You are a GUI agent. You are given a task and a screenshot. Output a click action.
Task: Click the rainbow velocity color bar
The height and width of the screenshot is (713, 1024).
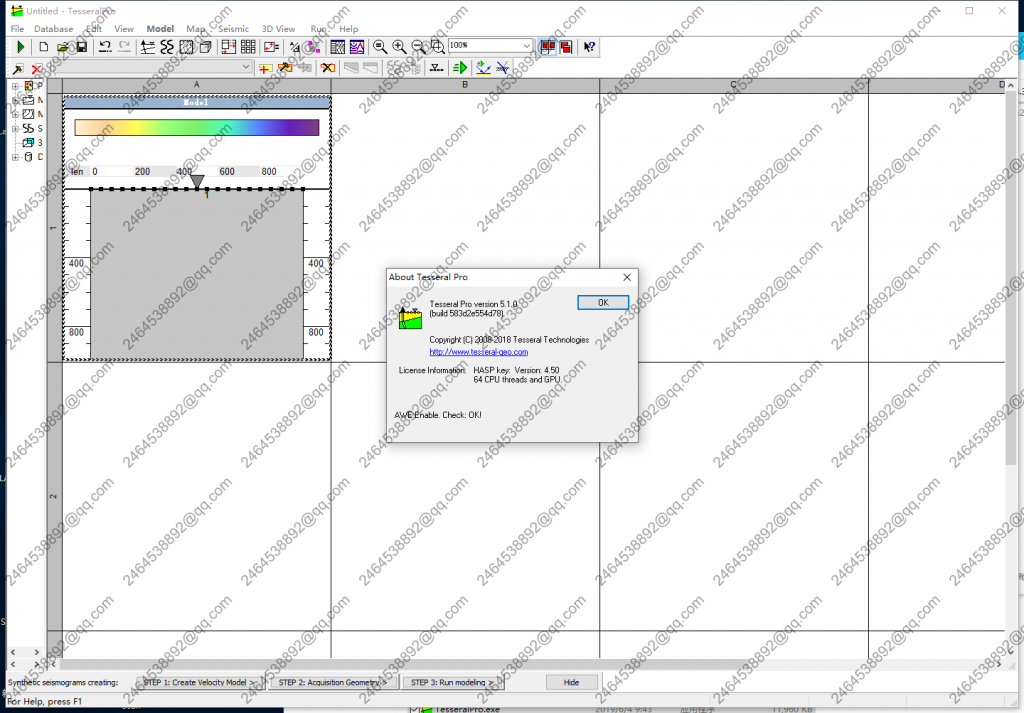[197, 127]
